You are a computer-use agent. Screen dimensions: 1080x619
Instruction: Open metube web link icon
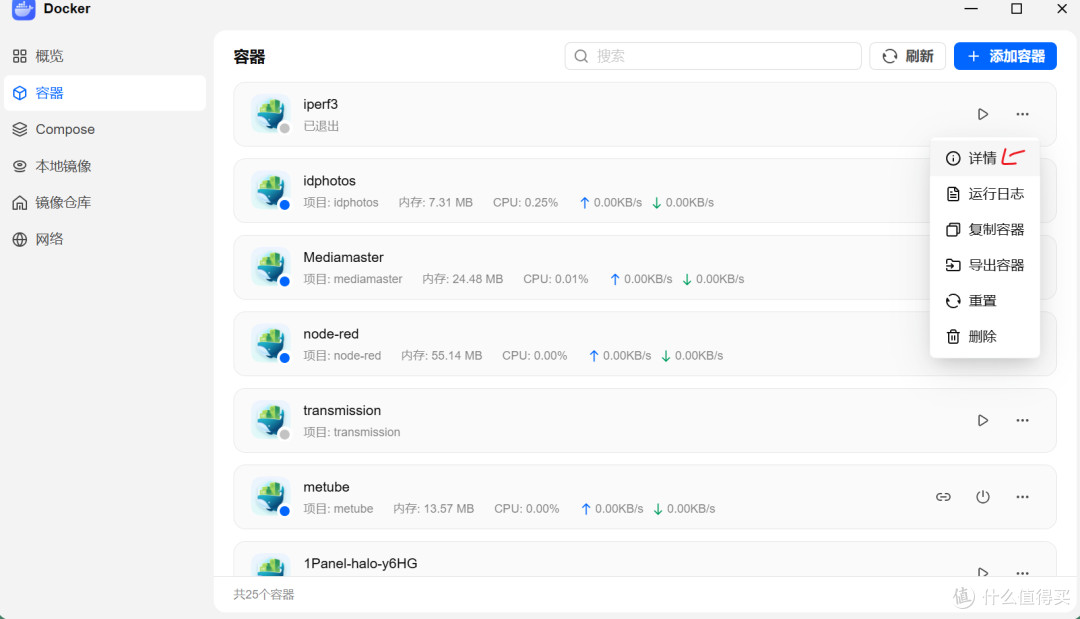(944, 497)
